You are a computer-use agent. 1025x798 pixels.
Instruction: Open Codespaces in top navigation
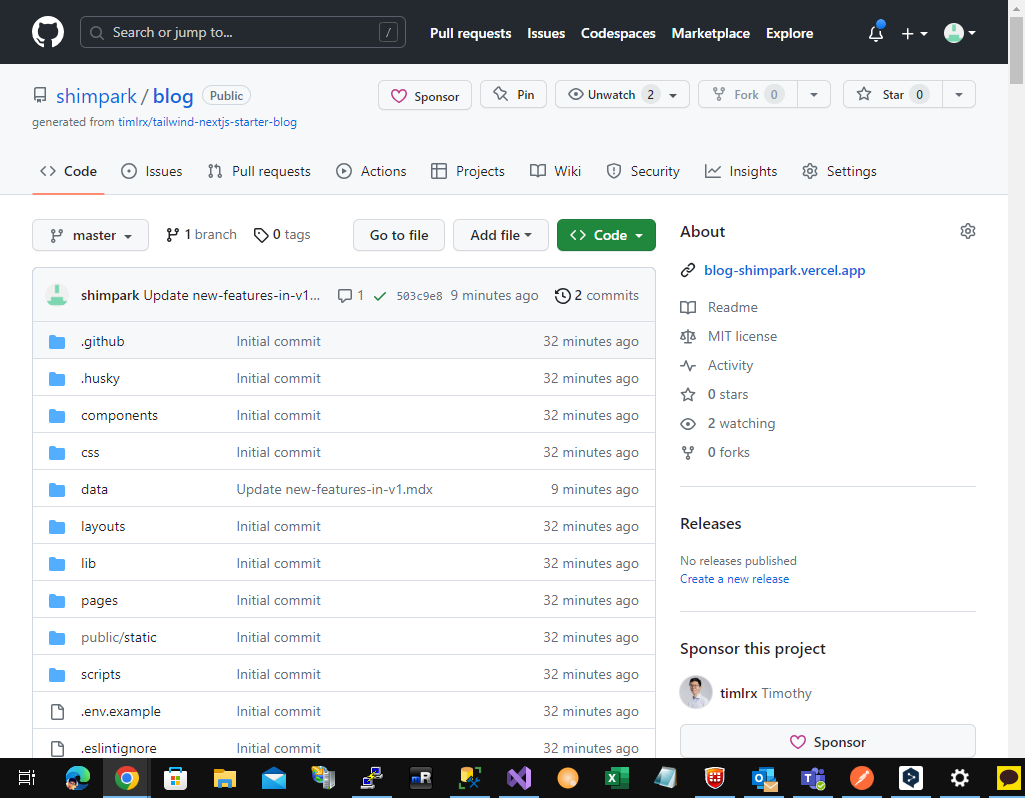(618, 33)
